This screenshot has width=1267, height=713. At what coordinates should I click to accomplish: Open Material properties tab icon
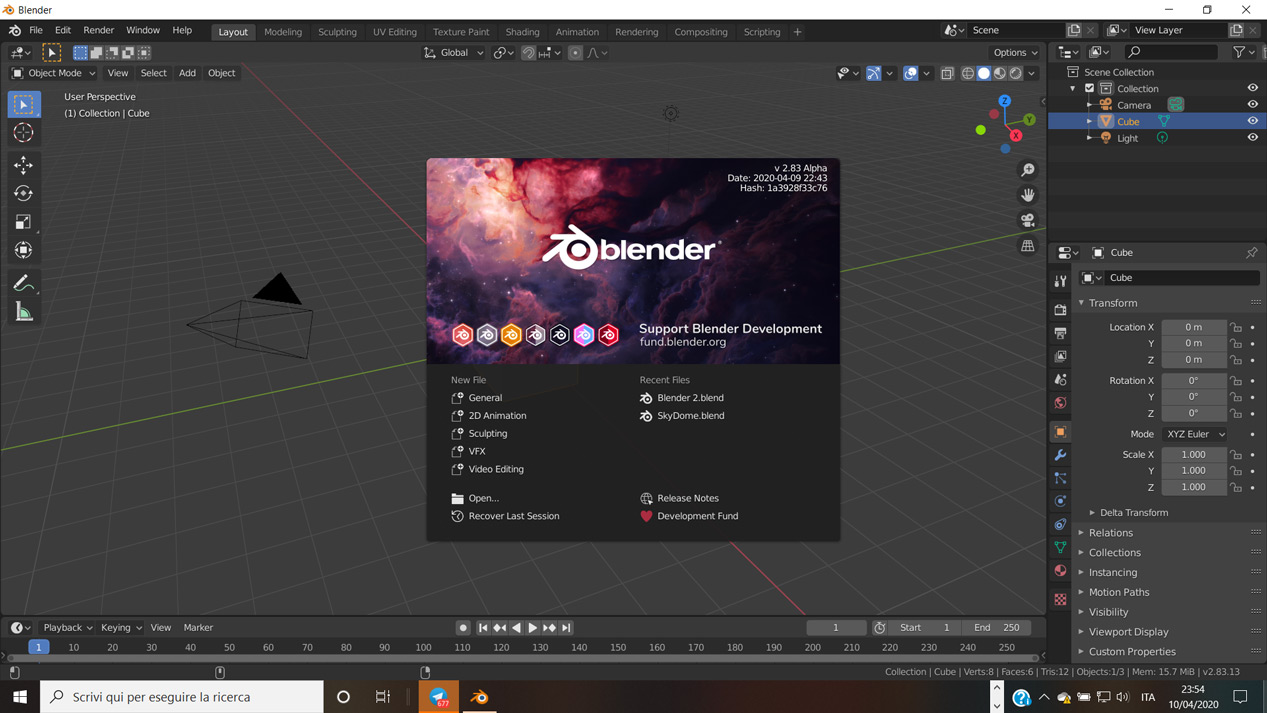pyautogui.click(x=1060, y=571)
